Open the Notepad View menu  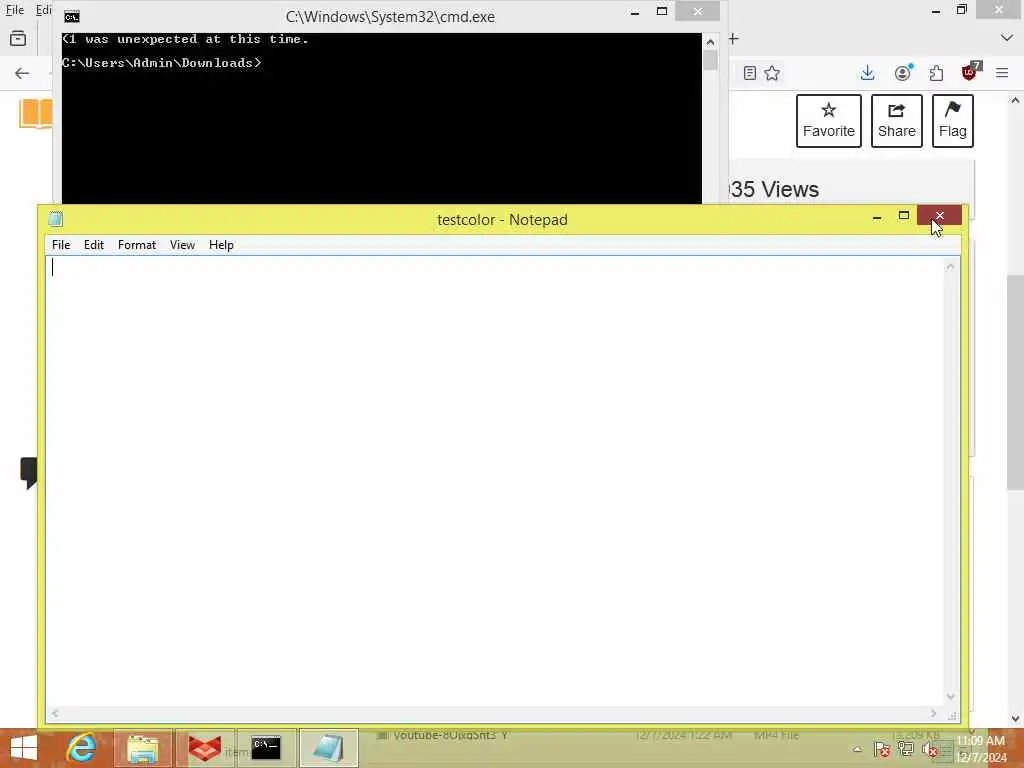tap(182, 245)
